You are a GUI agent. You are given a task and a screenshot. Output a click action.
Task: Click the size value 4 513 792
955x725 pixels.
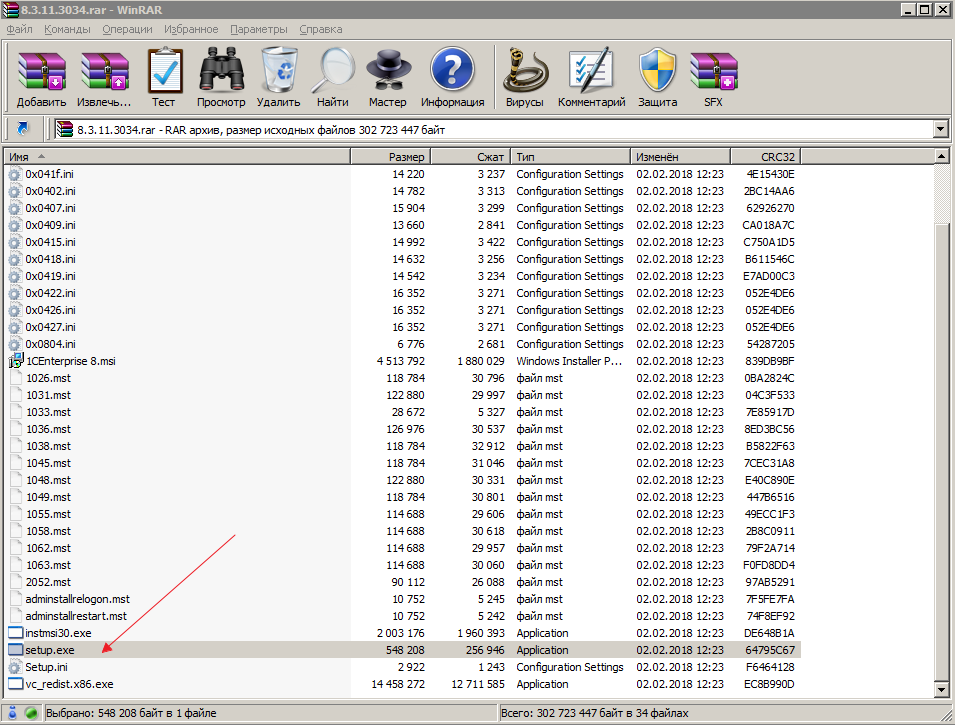pyautogui.click(x=401, y=361)
